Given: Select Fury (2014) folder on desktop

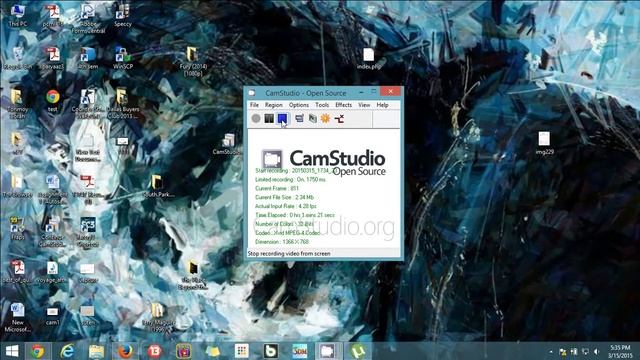Looking at the screenshot, I should (x=193, y=61).
